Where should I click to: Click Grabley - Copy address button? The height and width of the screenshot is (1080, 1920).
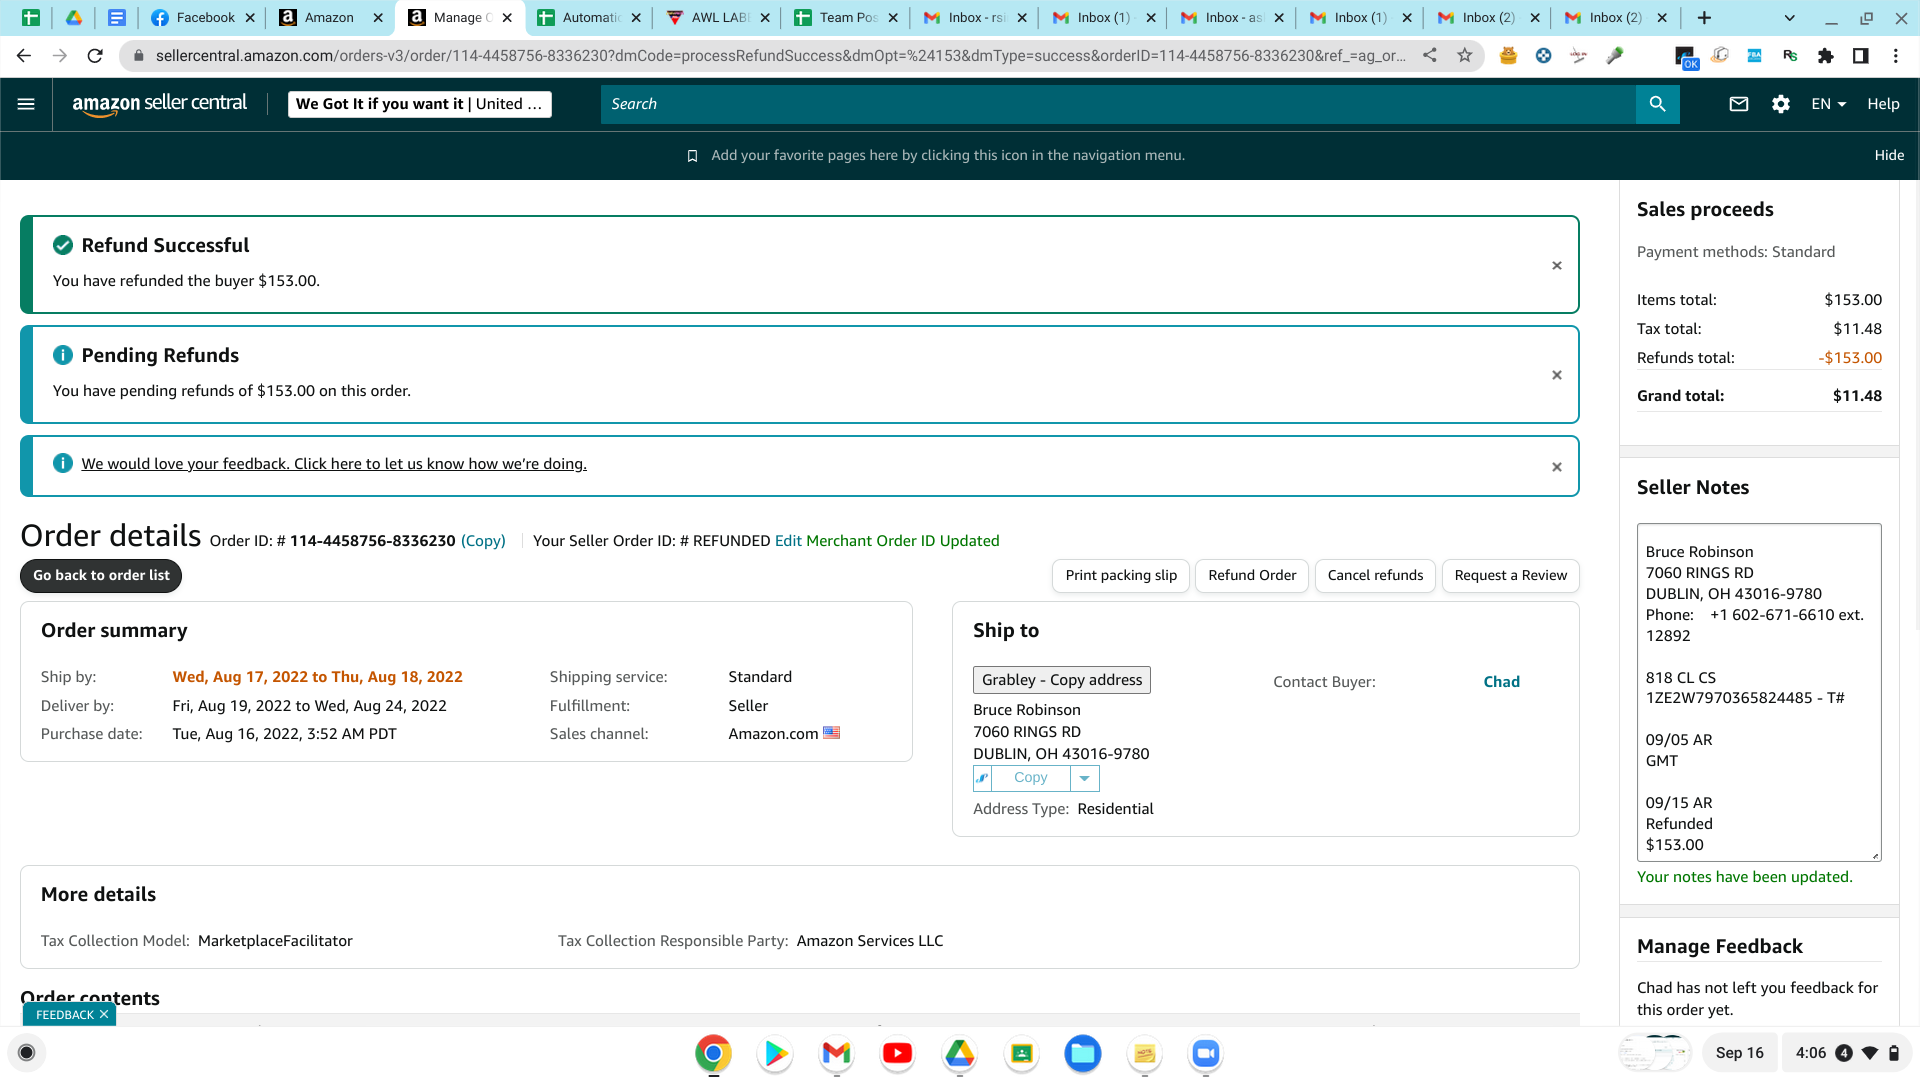point(1062,680)
